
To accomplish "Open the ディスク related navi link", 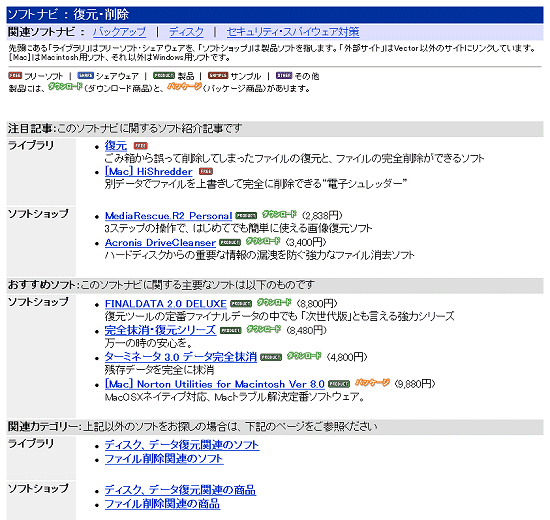I will coord(186,32).
